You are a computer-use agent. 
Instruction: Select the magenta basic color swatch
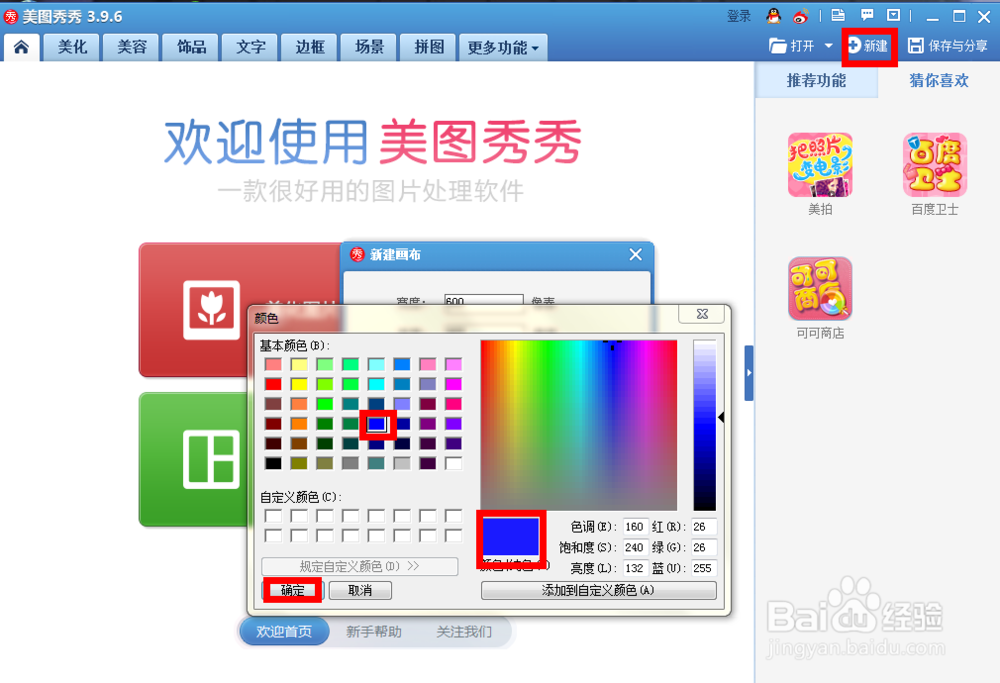point(453,384)
